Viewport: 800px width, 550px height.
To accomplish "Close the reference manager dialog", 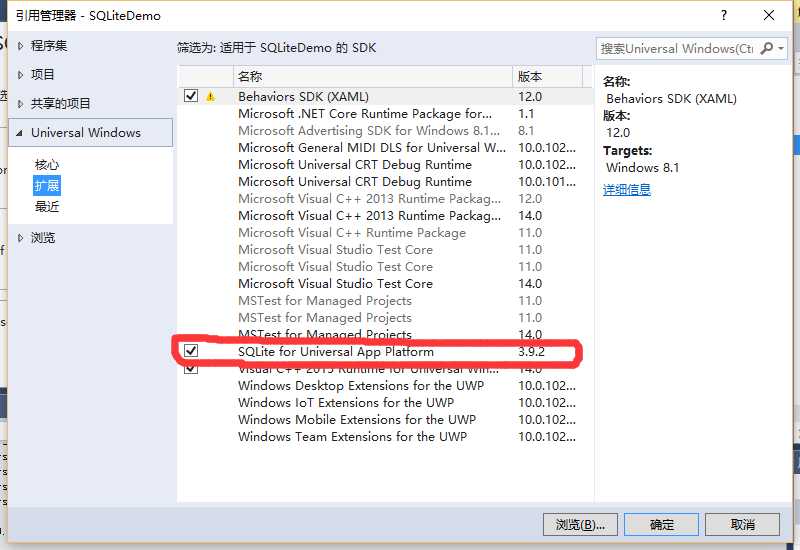I will (769, 15).
